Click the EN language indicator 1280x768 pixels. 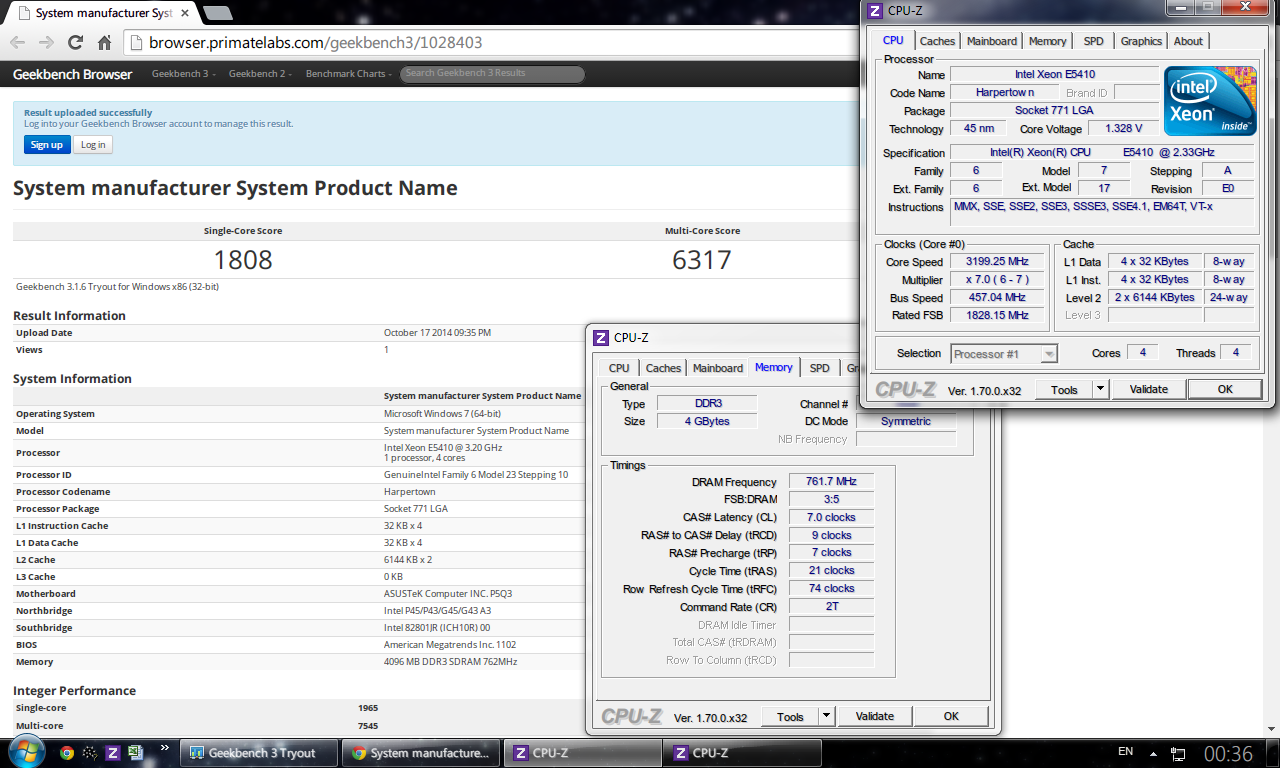(x=1125, y=751)
